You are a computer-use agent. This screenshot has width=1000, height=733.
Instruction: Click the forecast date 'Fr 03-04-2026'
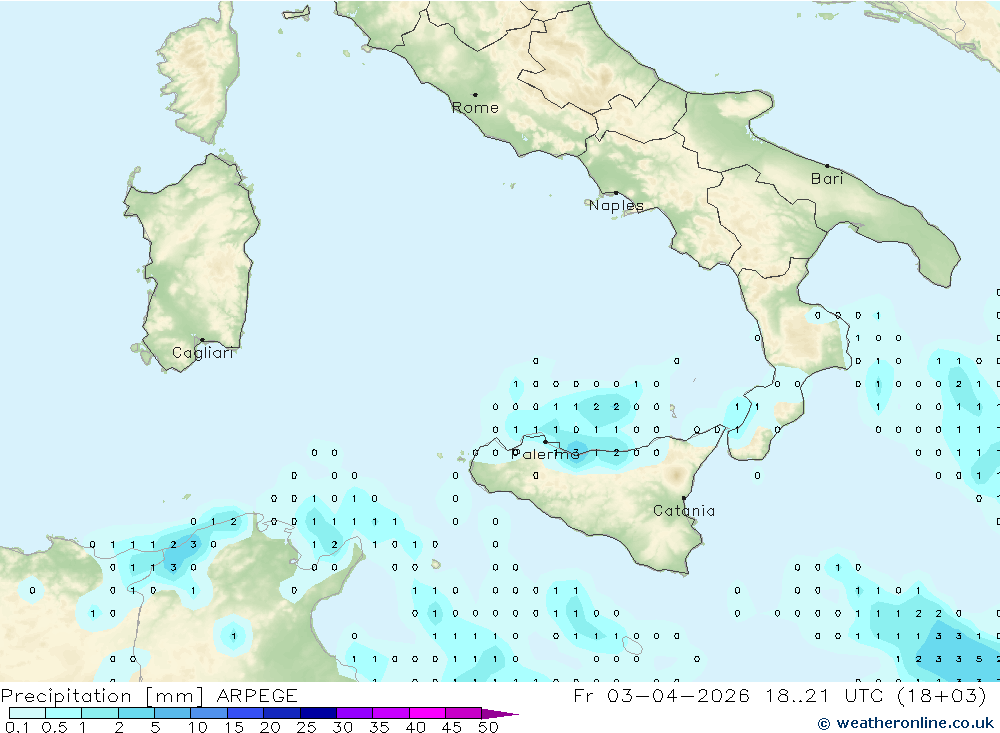tap(661, 695)
